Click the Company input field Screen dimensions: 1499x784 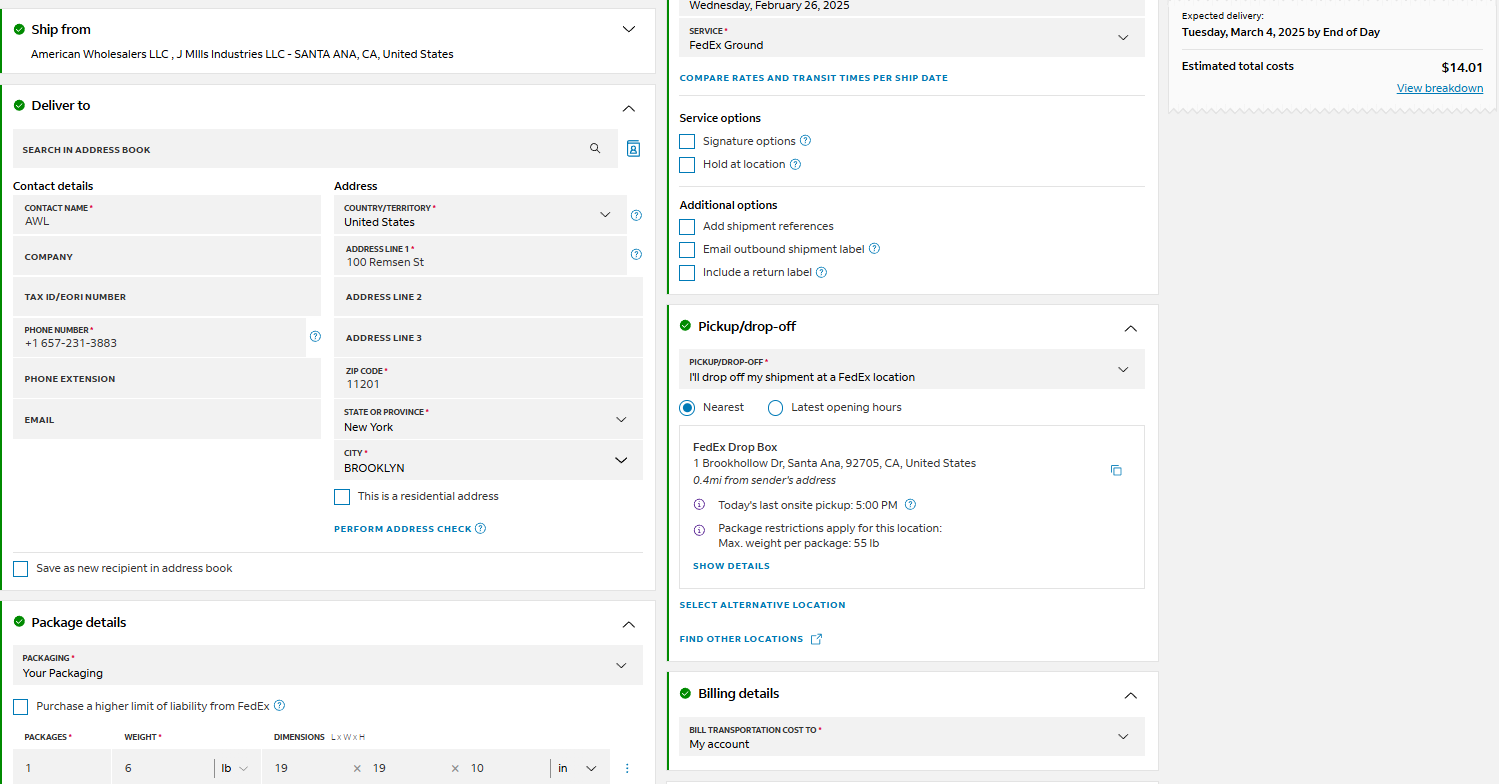167,257
